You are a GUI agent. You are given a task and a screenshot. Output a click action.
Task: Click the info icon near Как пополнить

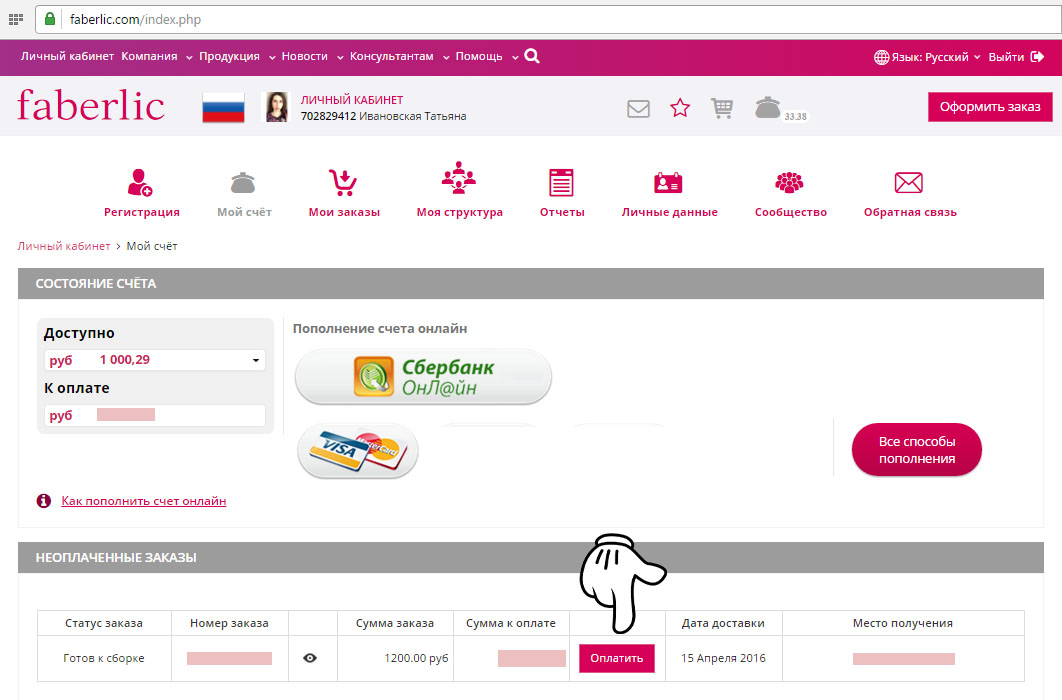[43, 501]
